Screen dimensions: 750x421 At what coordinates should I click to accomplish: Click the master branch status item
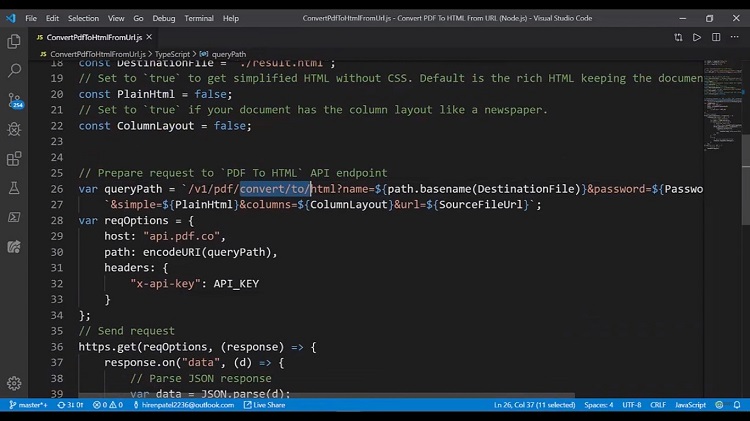click(28, 405)
